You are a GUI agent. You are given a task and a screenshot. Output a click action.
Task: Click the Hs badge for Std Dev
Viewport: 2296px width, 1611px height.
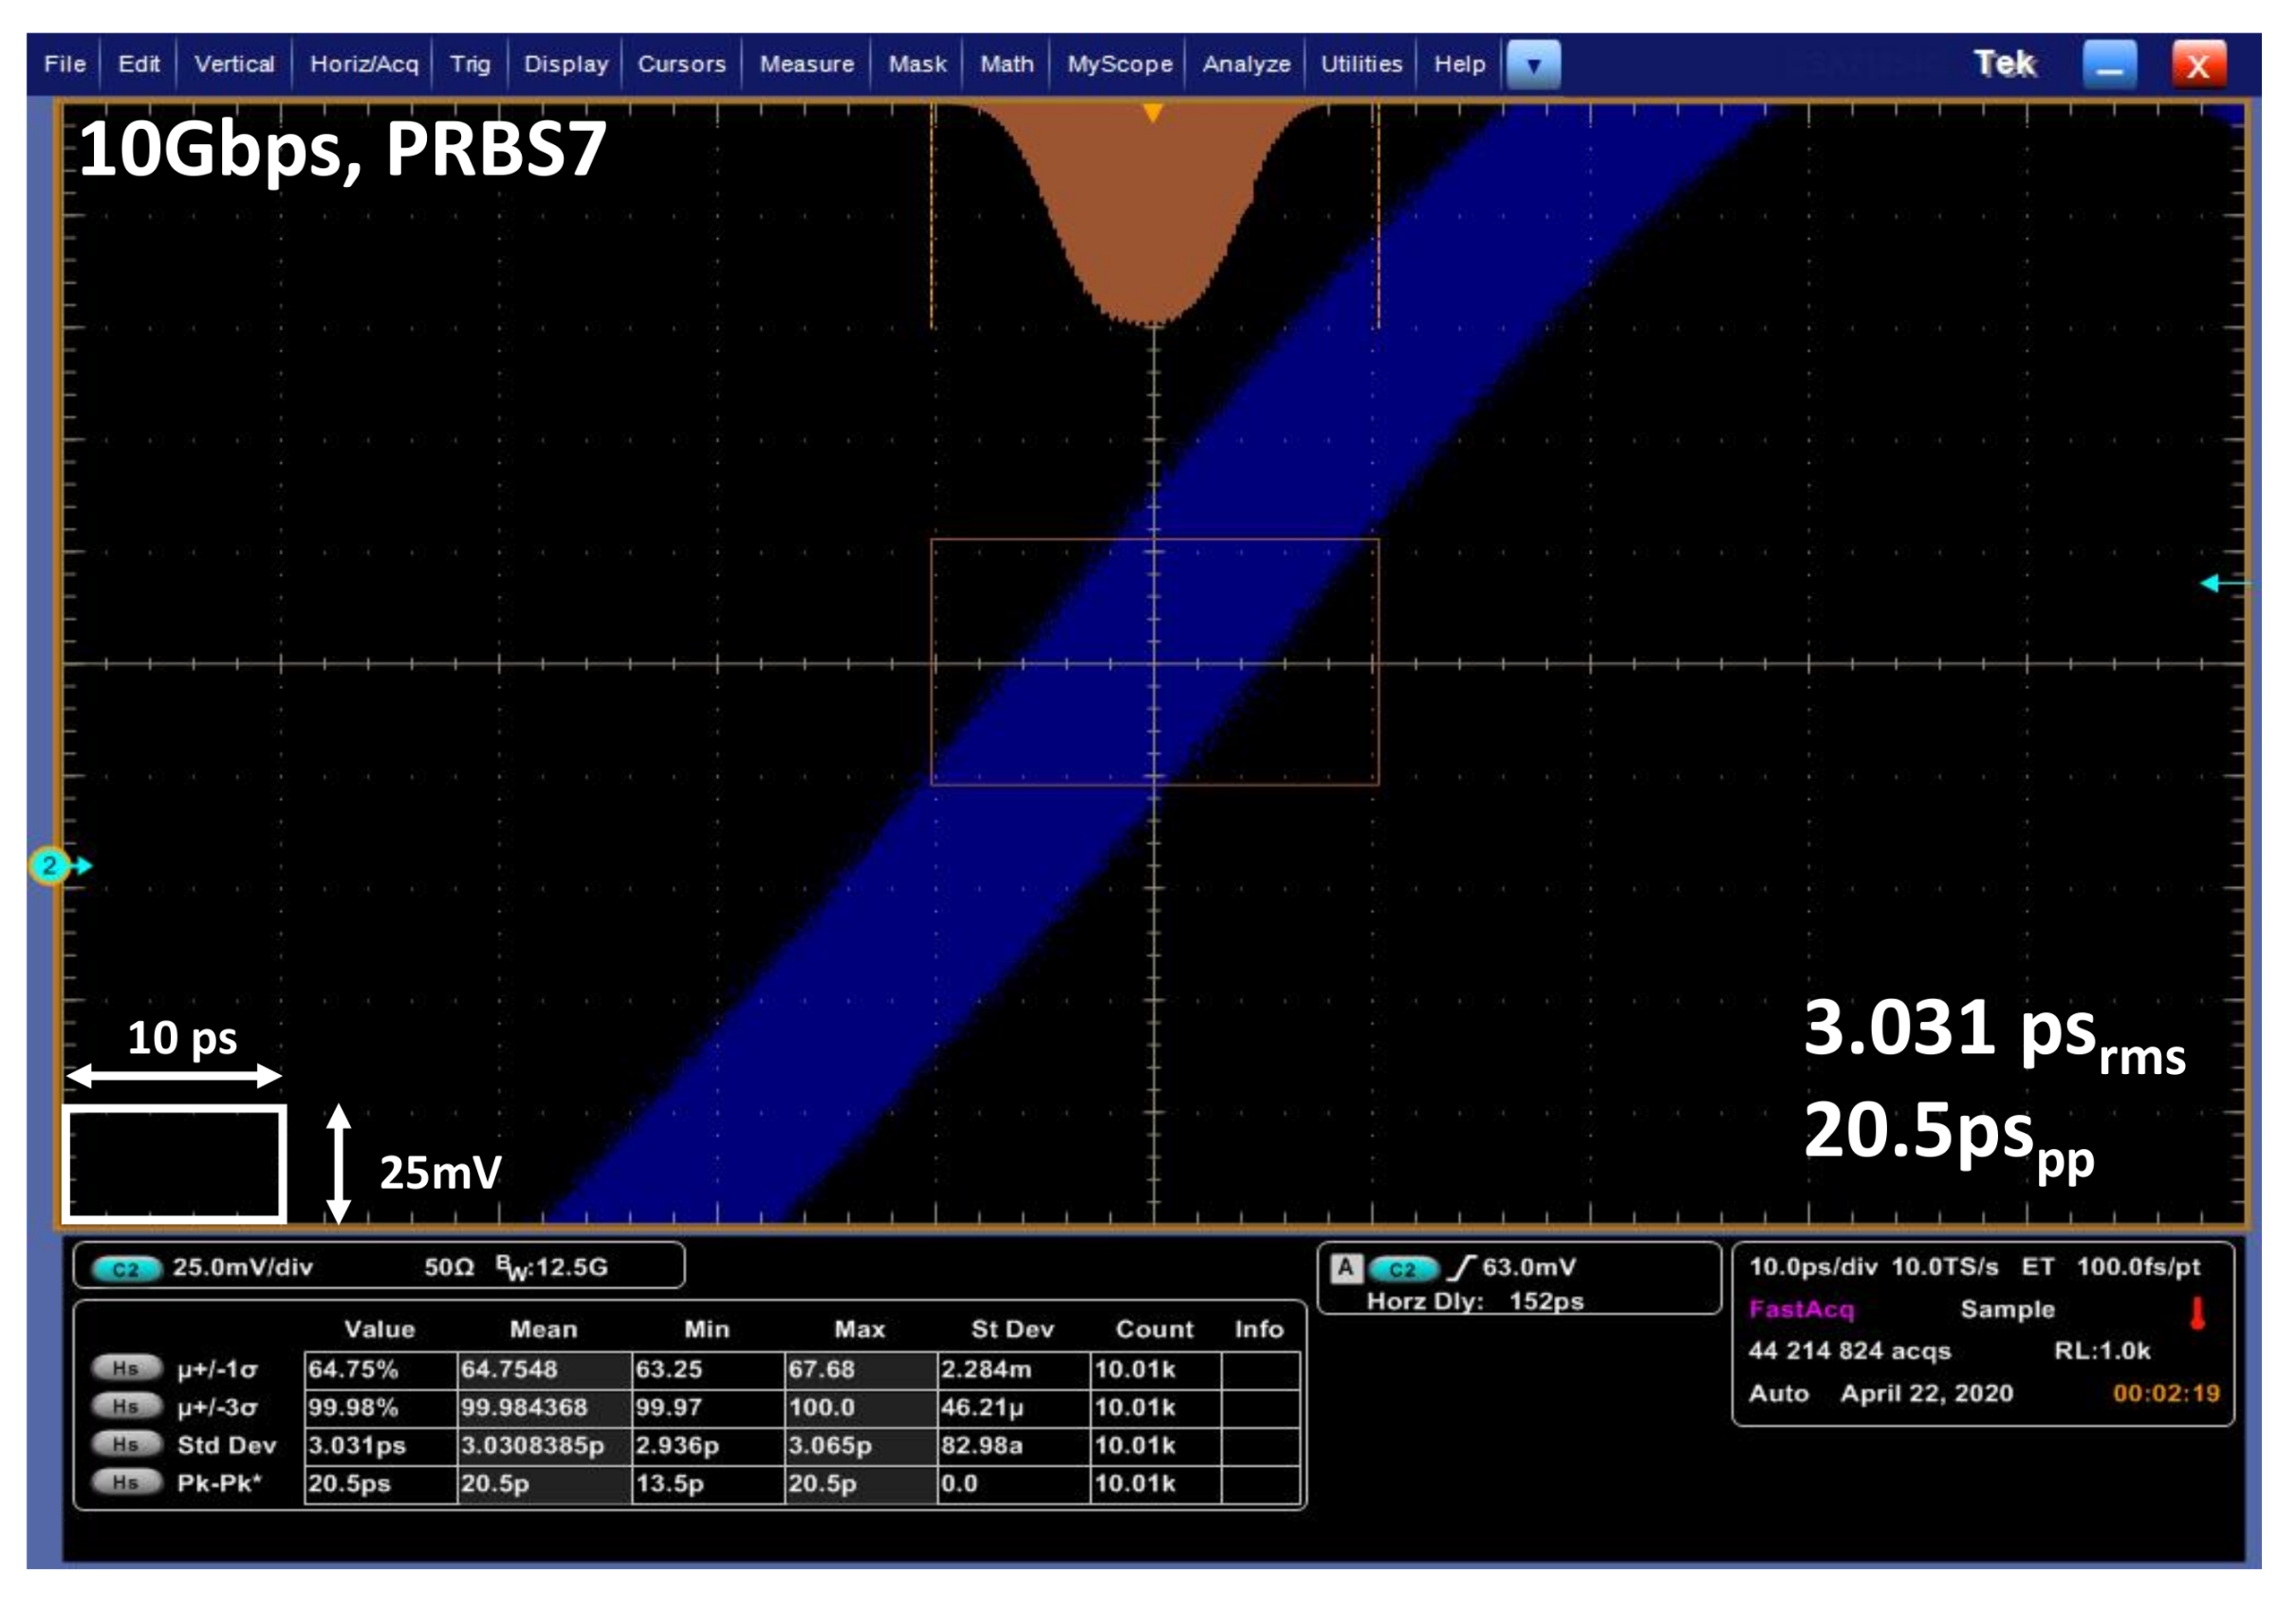click(126, 1444)
